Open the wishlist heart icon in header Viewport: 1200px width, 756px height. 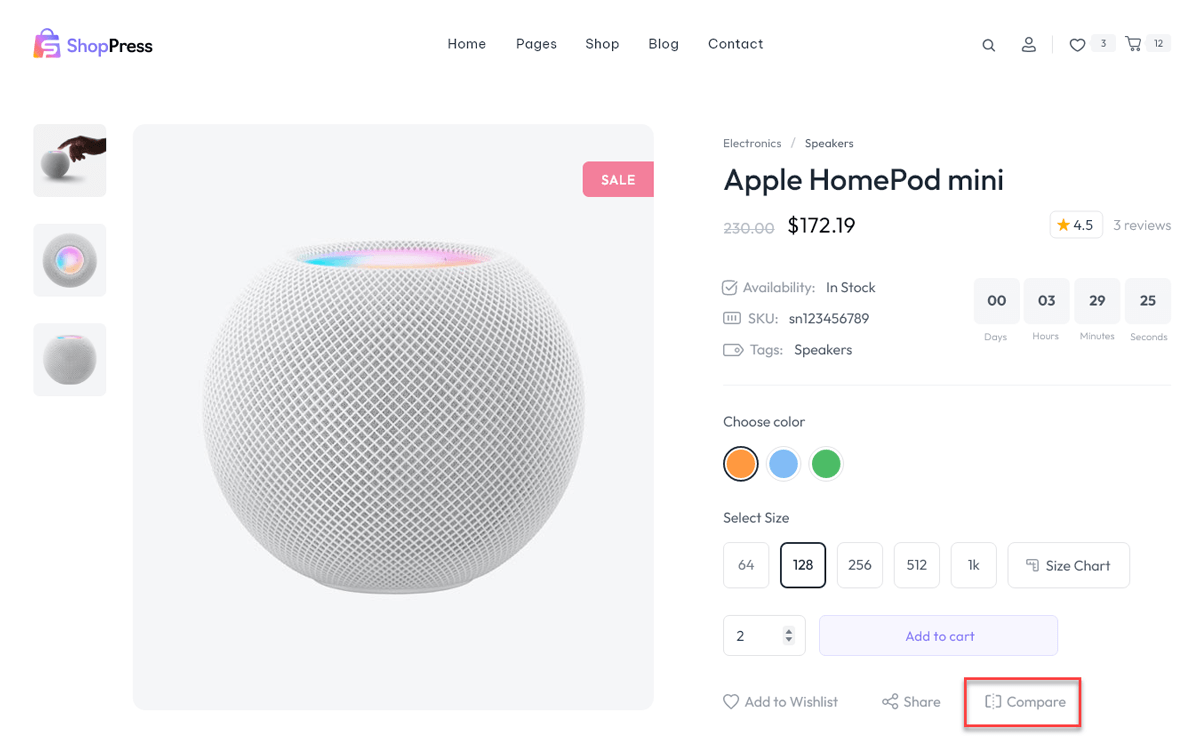pyautogui.click(x=1077, y=45)
